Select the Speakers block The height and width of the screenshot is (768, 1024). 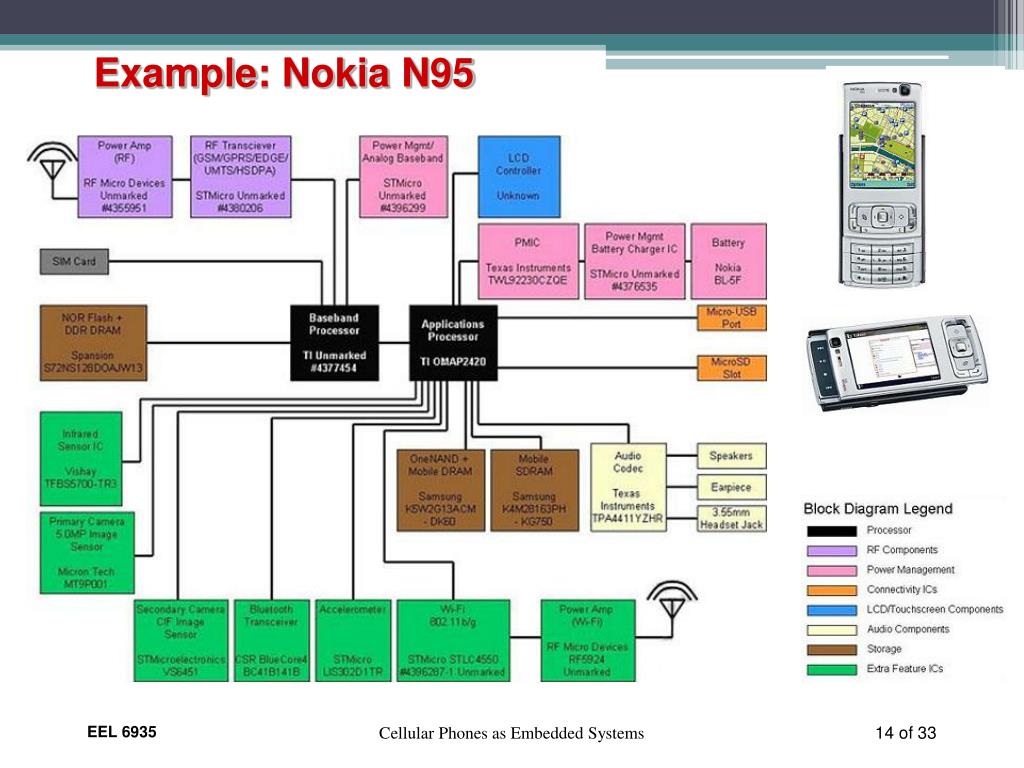[x=731, y=456]
